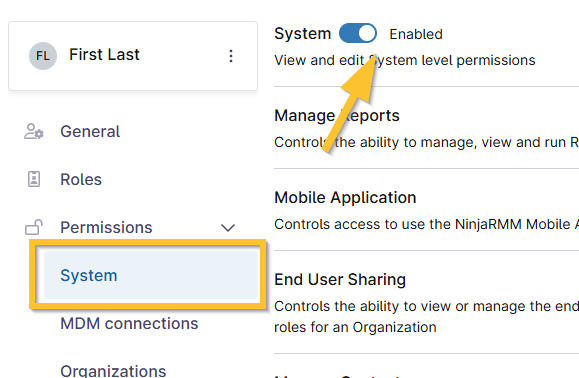Select System under Permissions

[x=151, y=275]
